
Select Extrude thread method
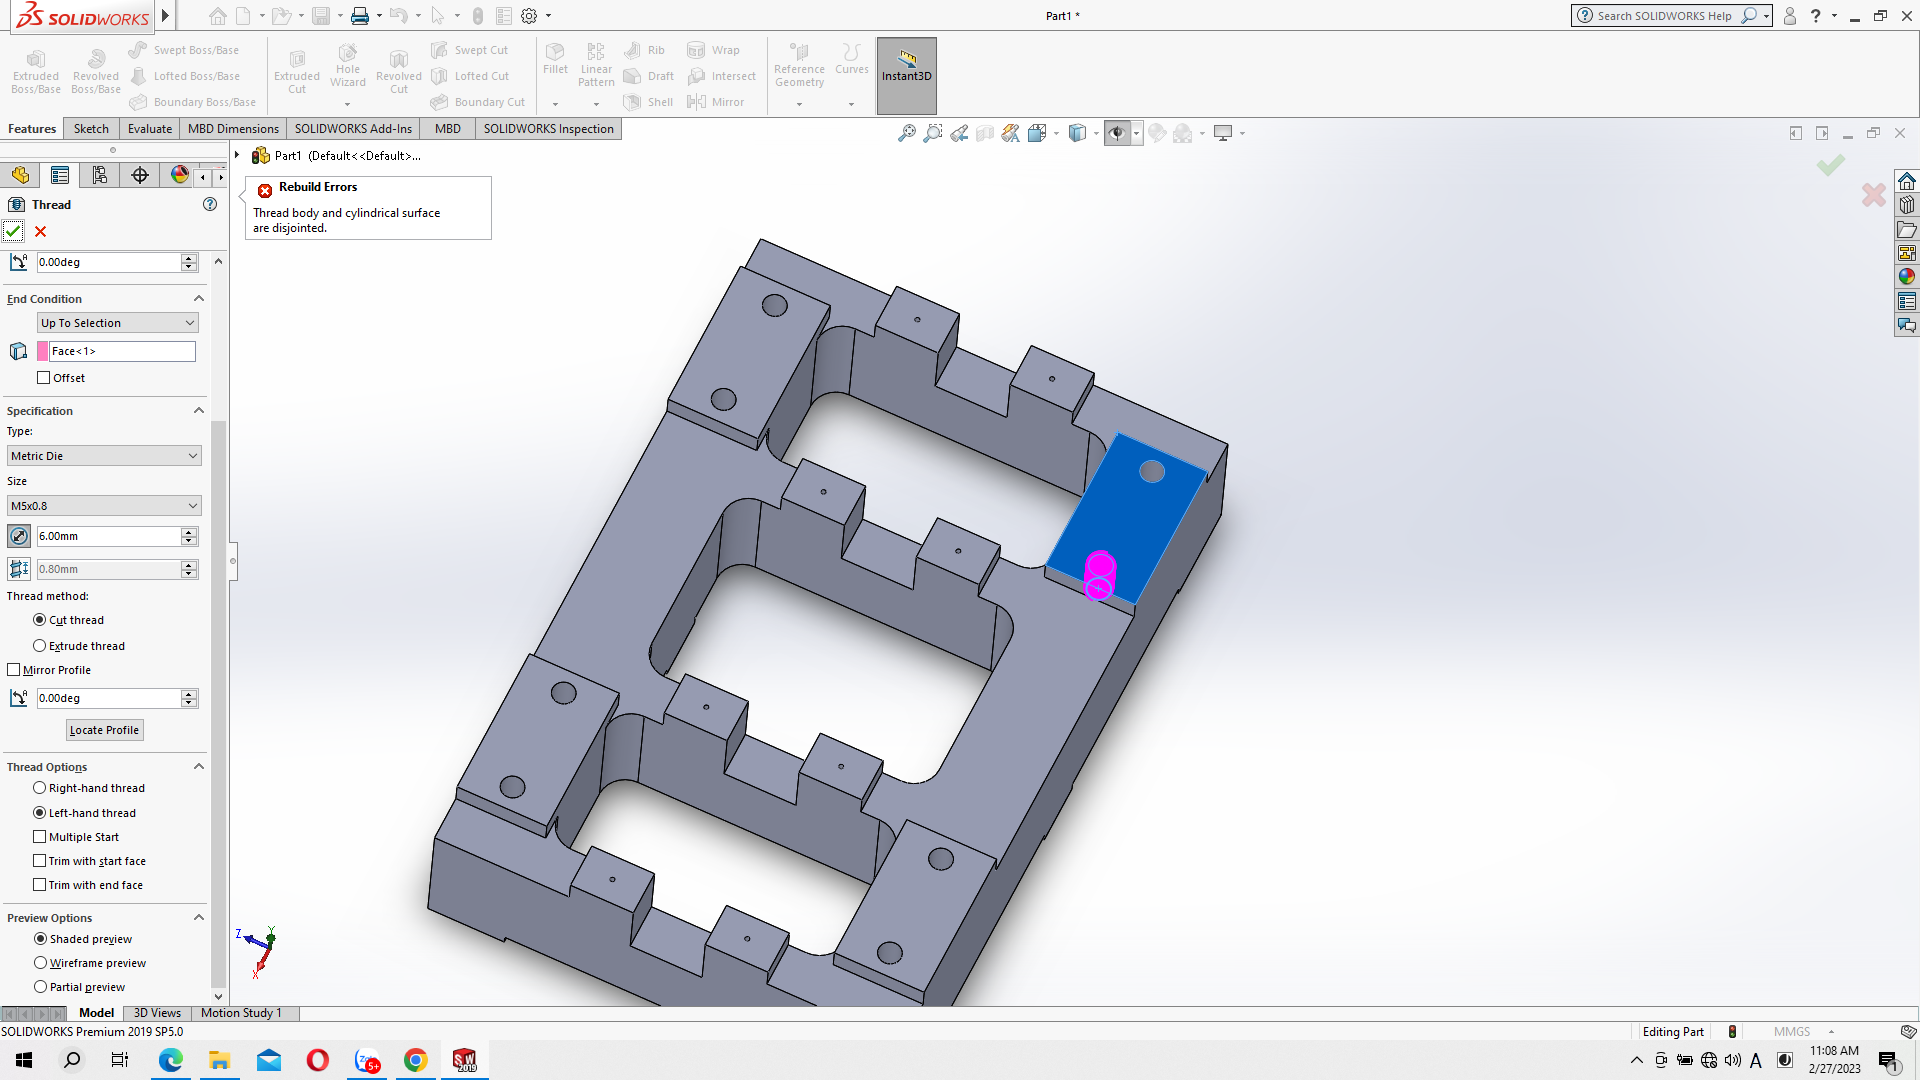(40, 646)
